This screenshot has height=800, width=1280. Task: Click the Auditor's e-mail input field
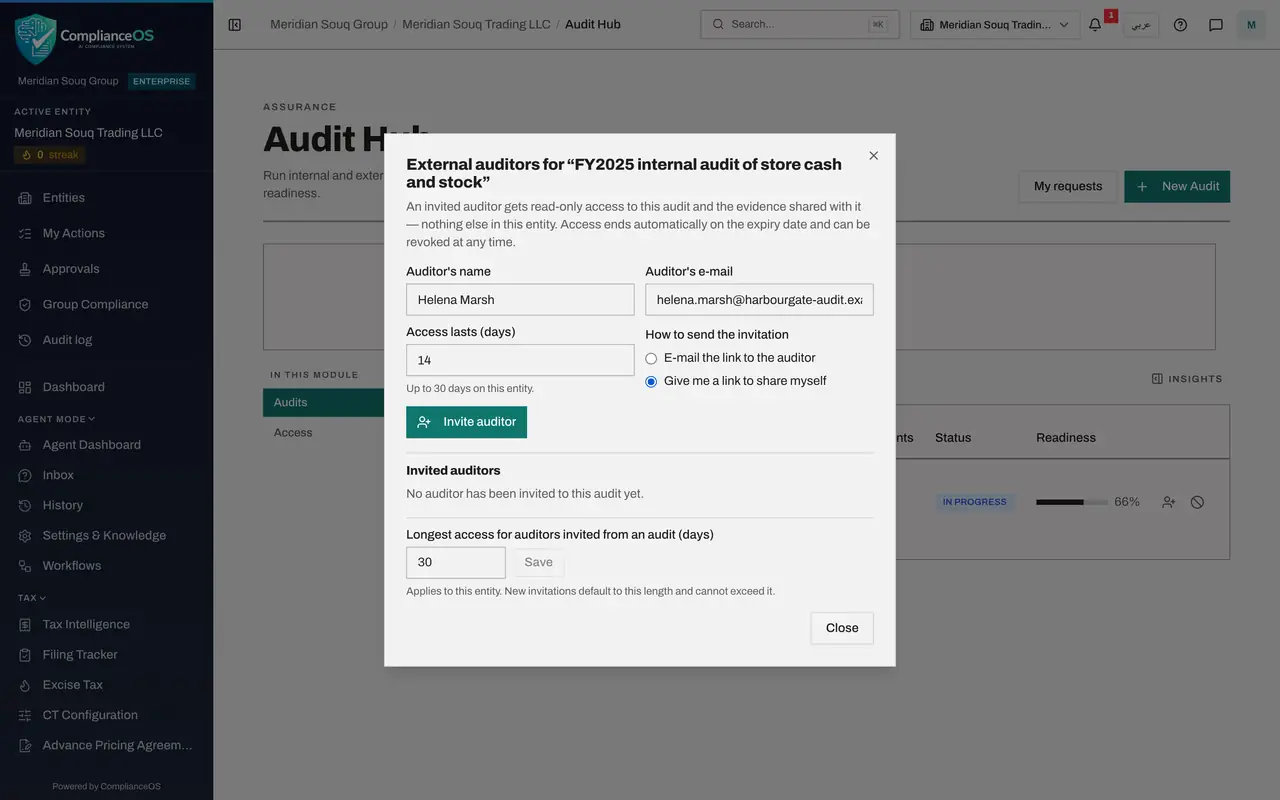[759, 300]
